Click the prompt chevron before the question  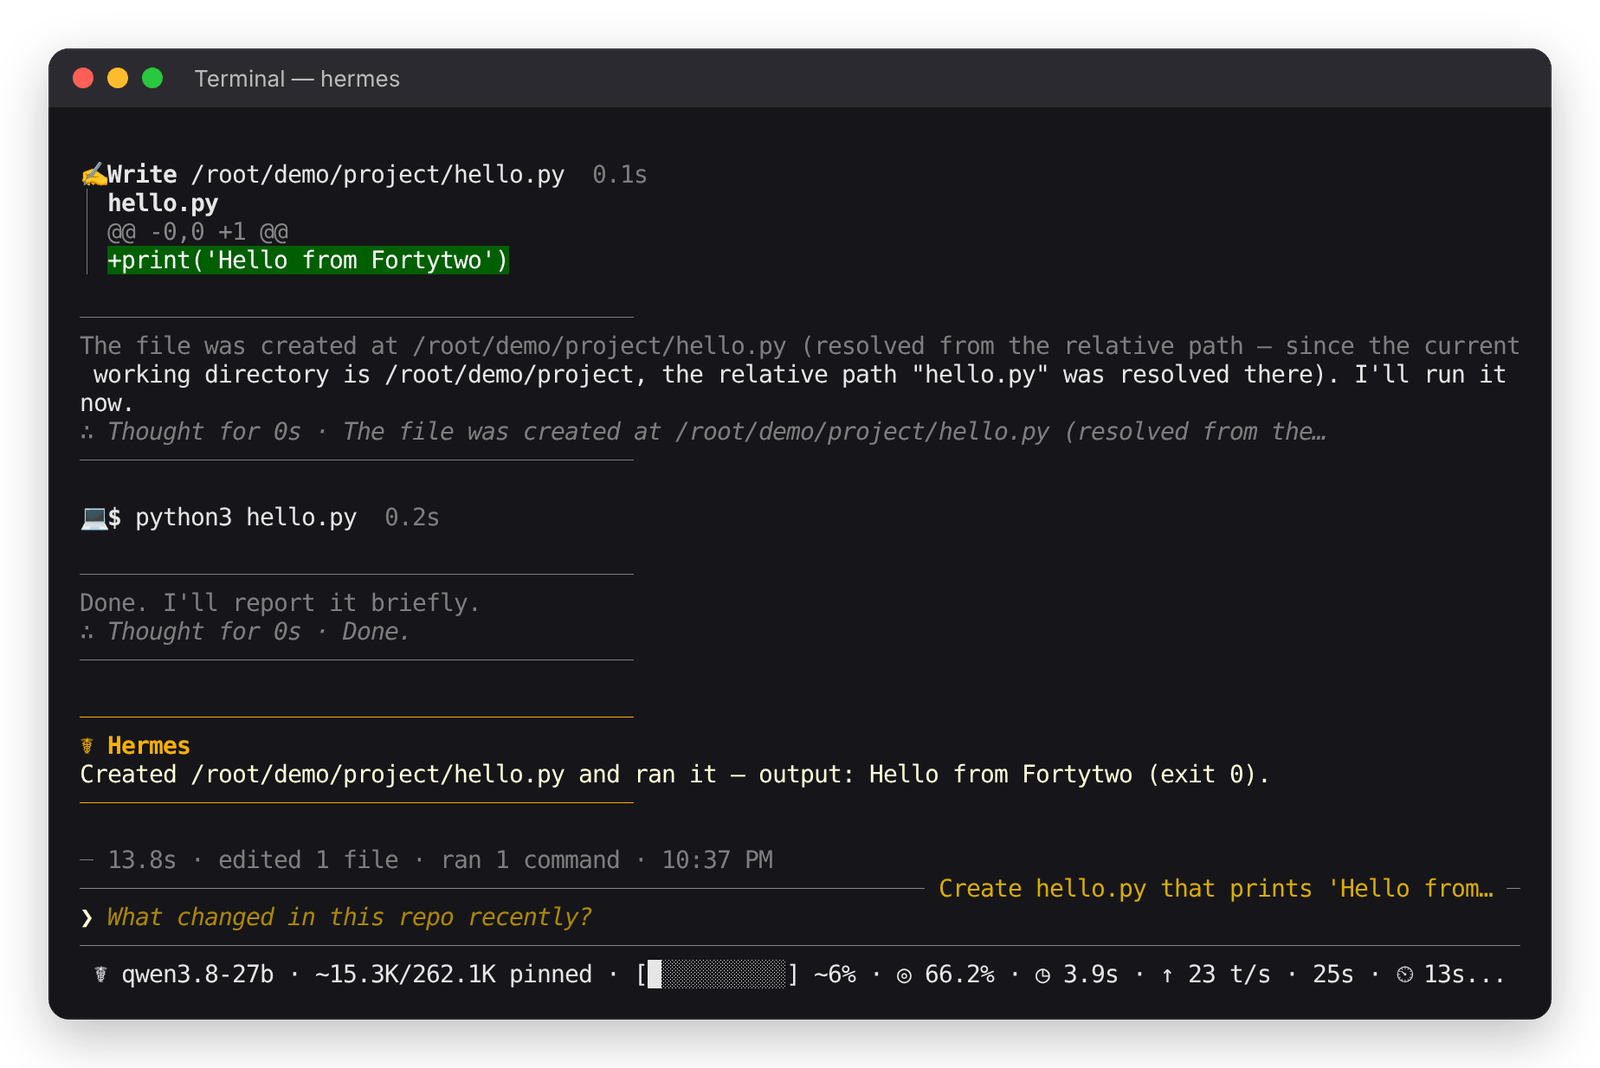(x=87, y=918)
